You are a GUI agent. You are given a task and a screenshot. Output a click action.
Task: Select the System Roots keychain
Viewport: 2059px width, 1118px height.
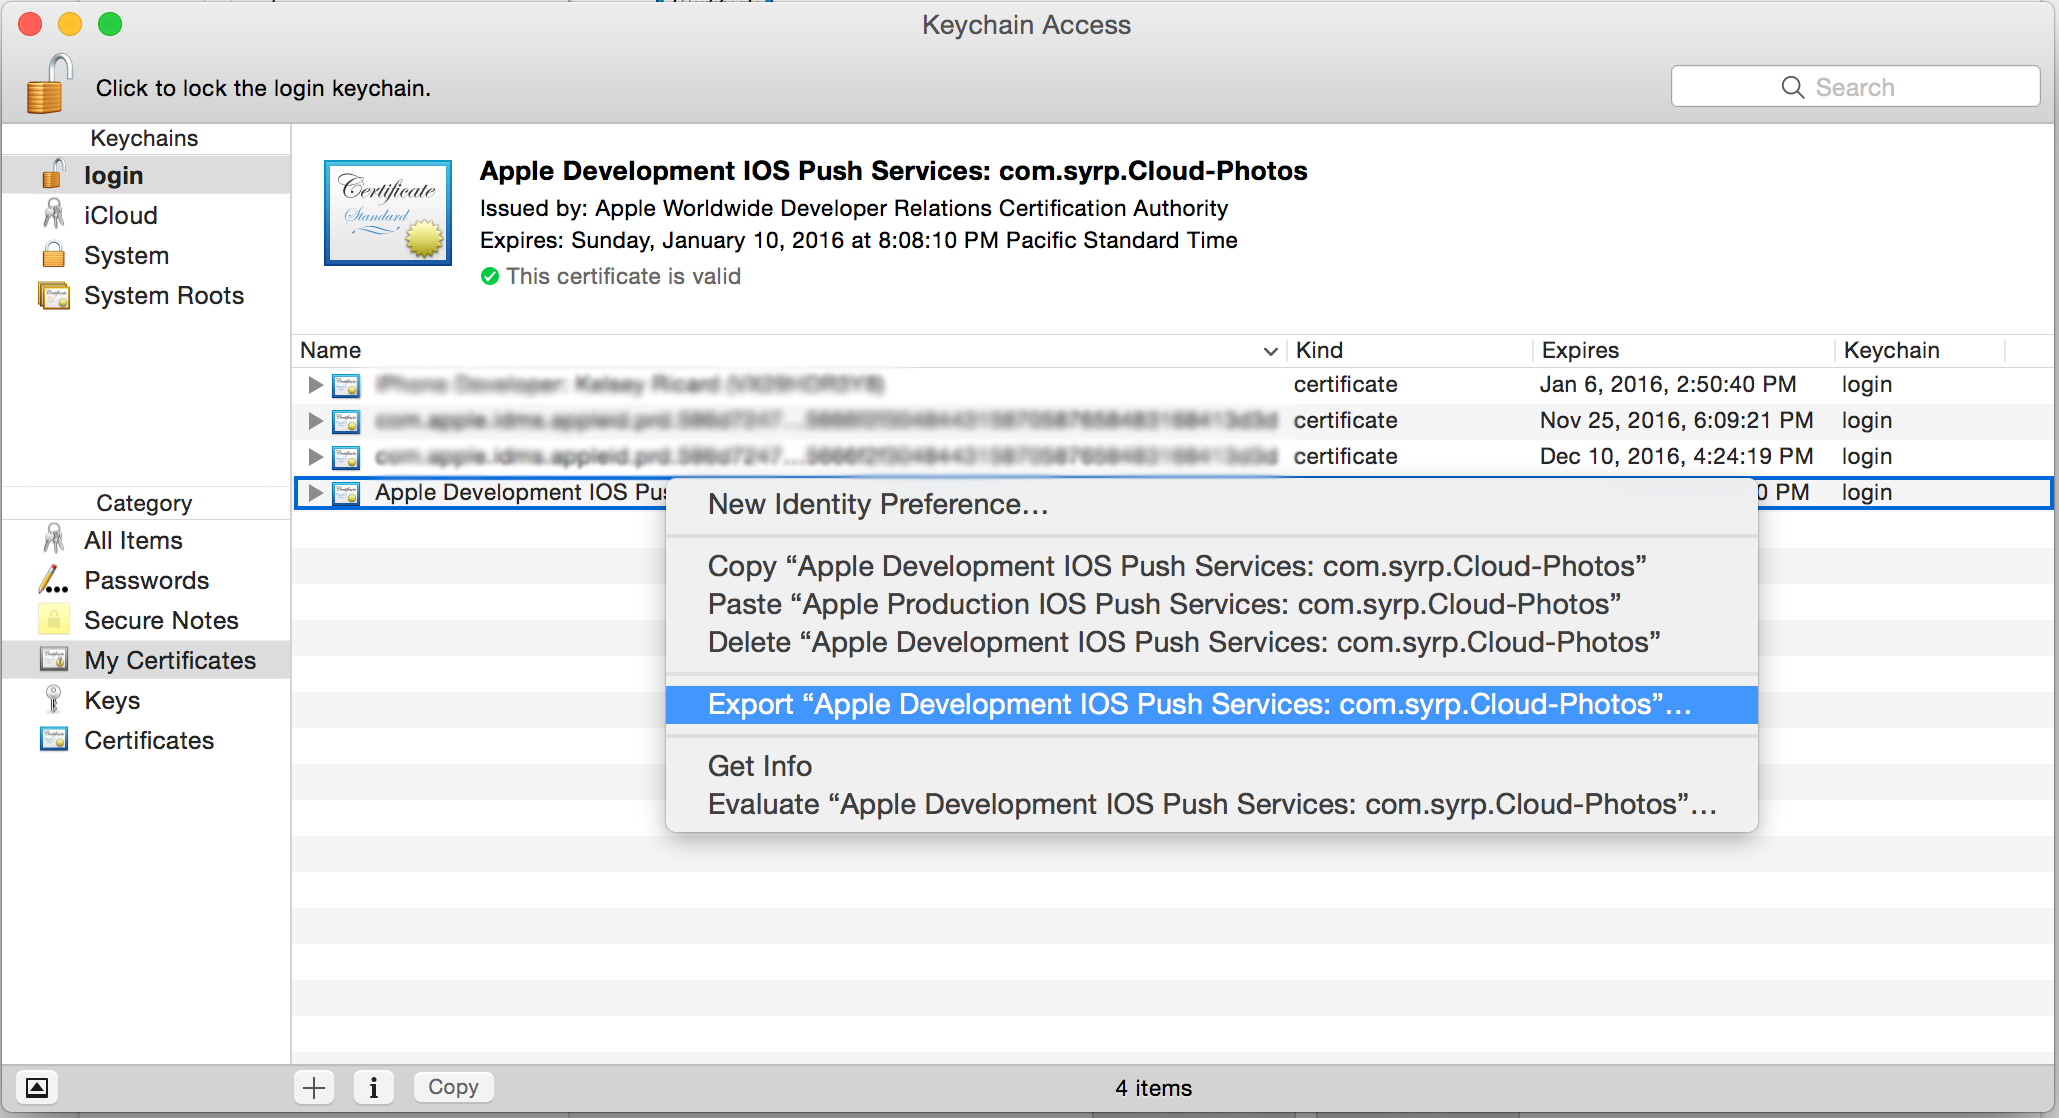(146, 295)
